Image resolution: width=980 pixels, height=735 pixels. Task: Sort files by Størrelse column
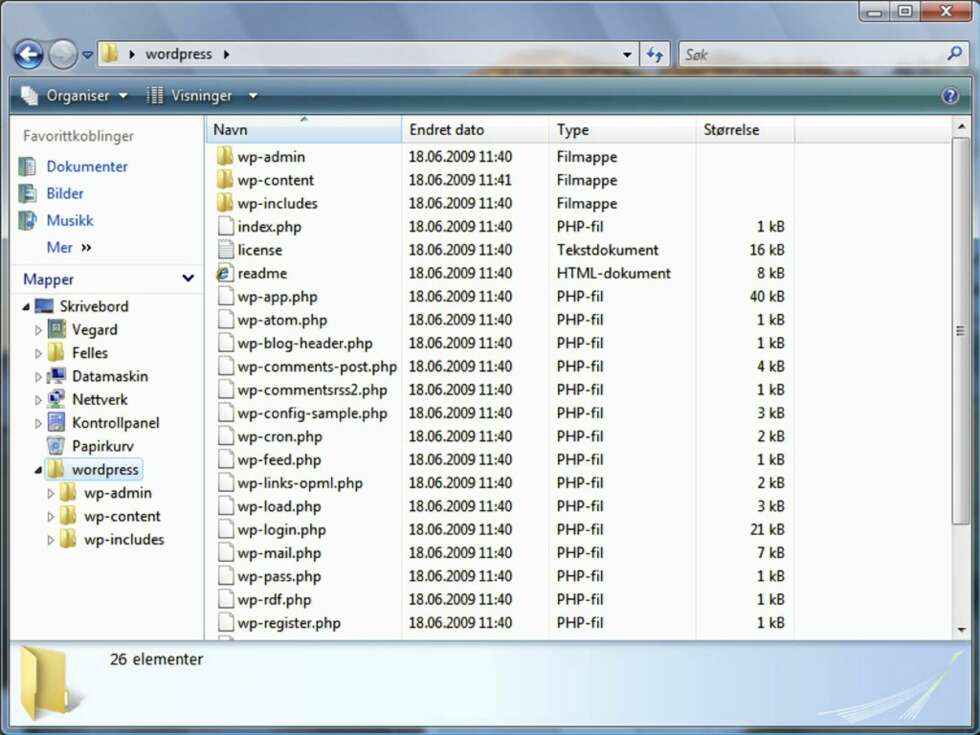click(x=745, y=129)
